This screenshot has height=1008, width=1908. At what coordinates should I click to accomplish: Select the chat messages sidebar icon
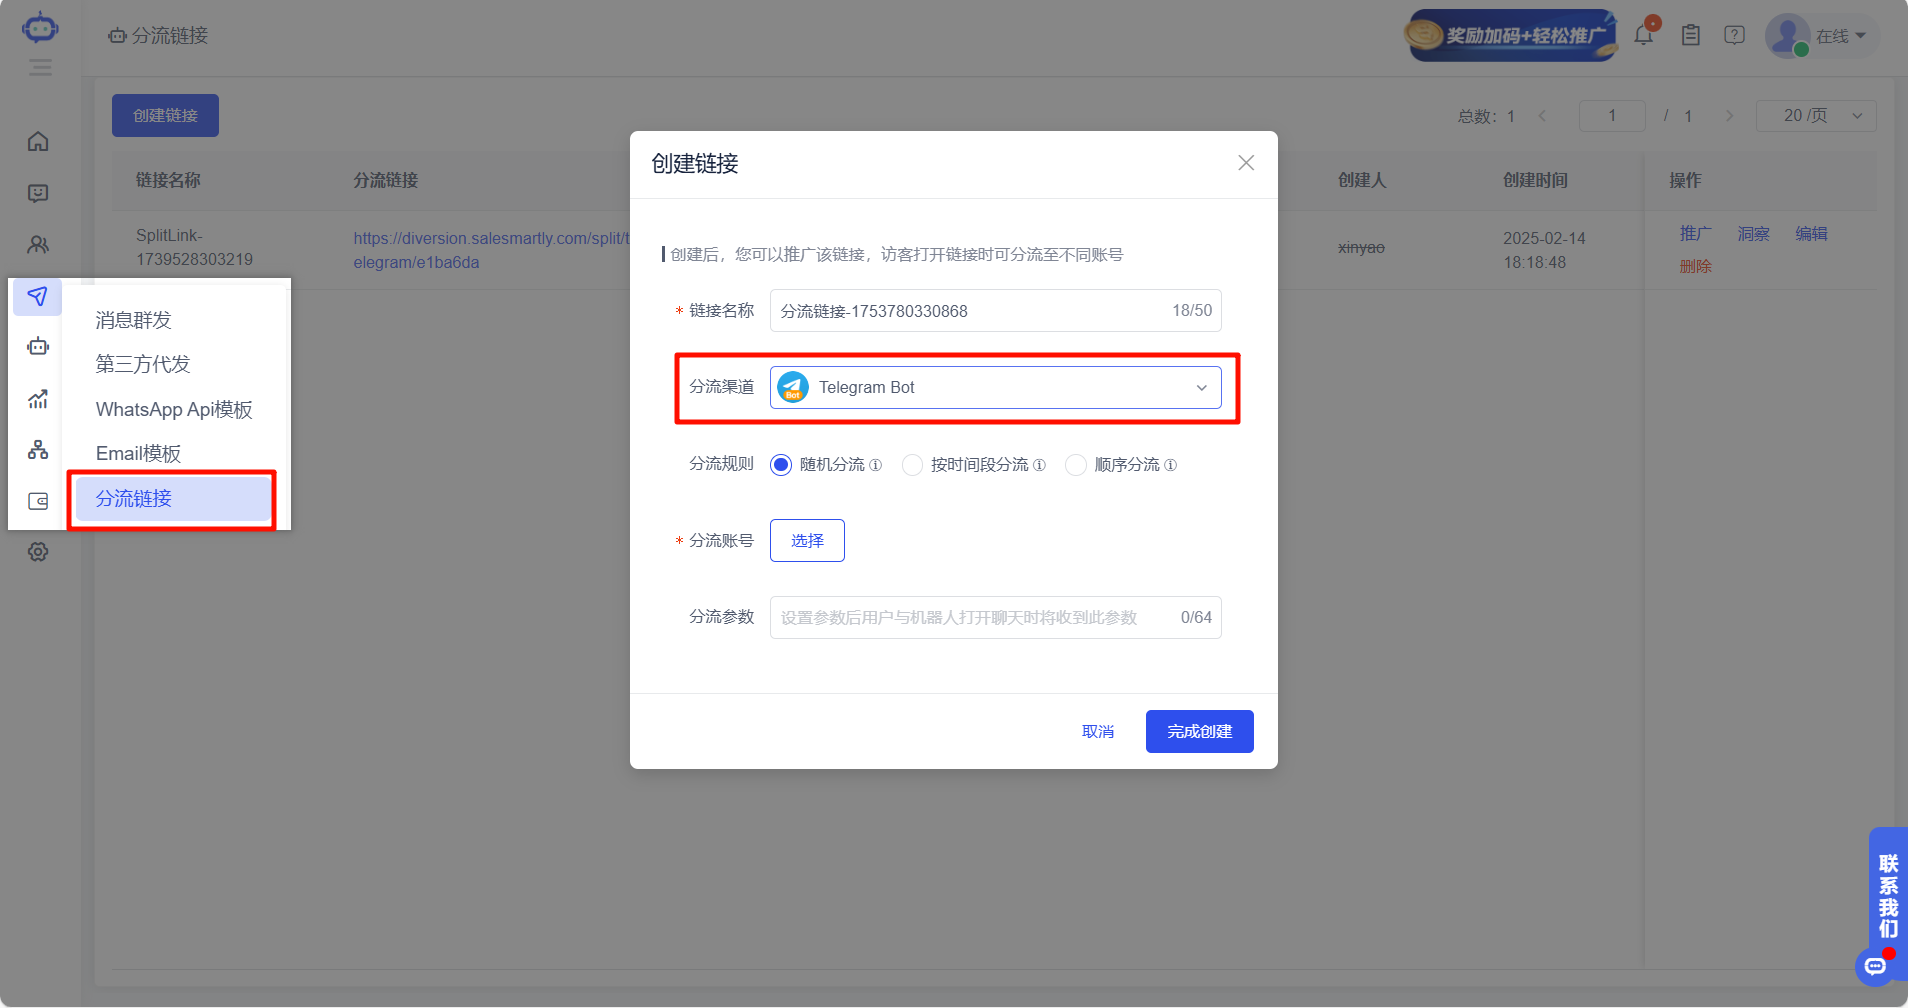(37, 193)
